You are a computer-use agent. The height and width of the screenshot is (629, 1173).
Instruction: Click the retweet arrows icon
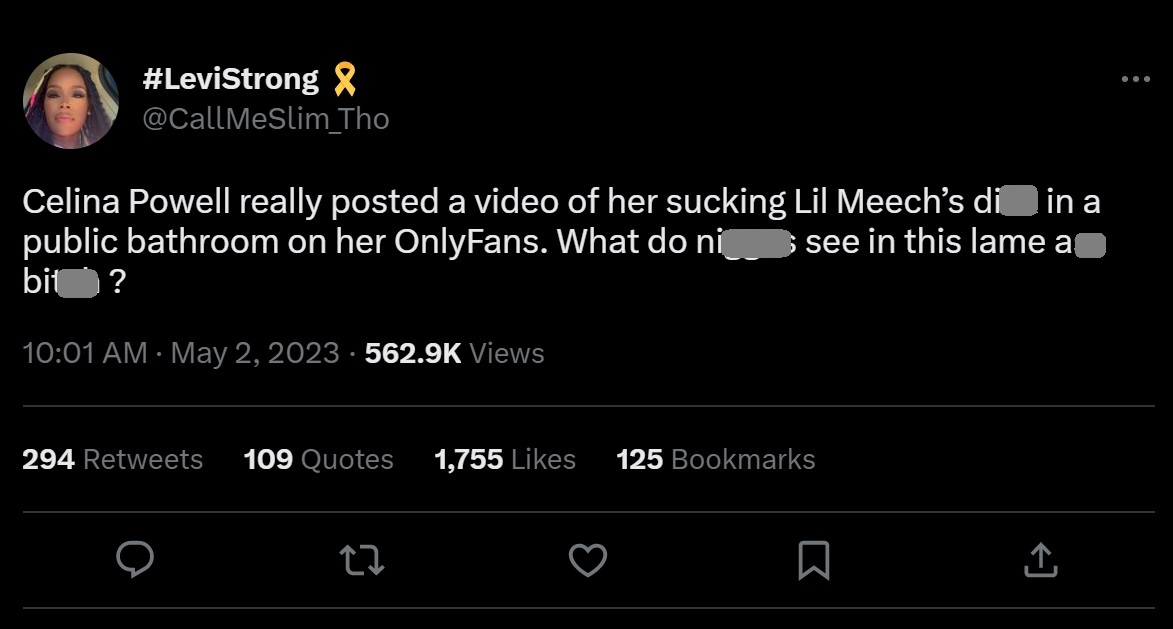tap(361, 560)
